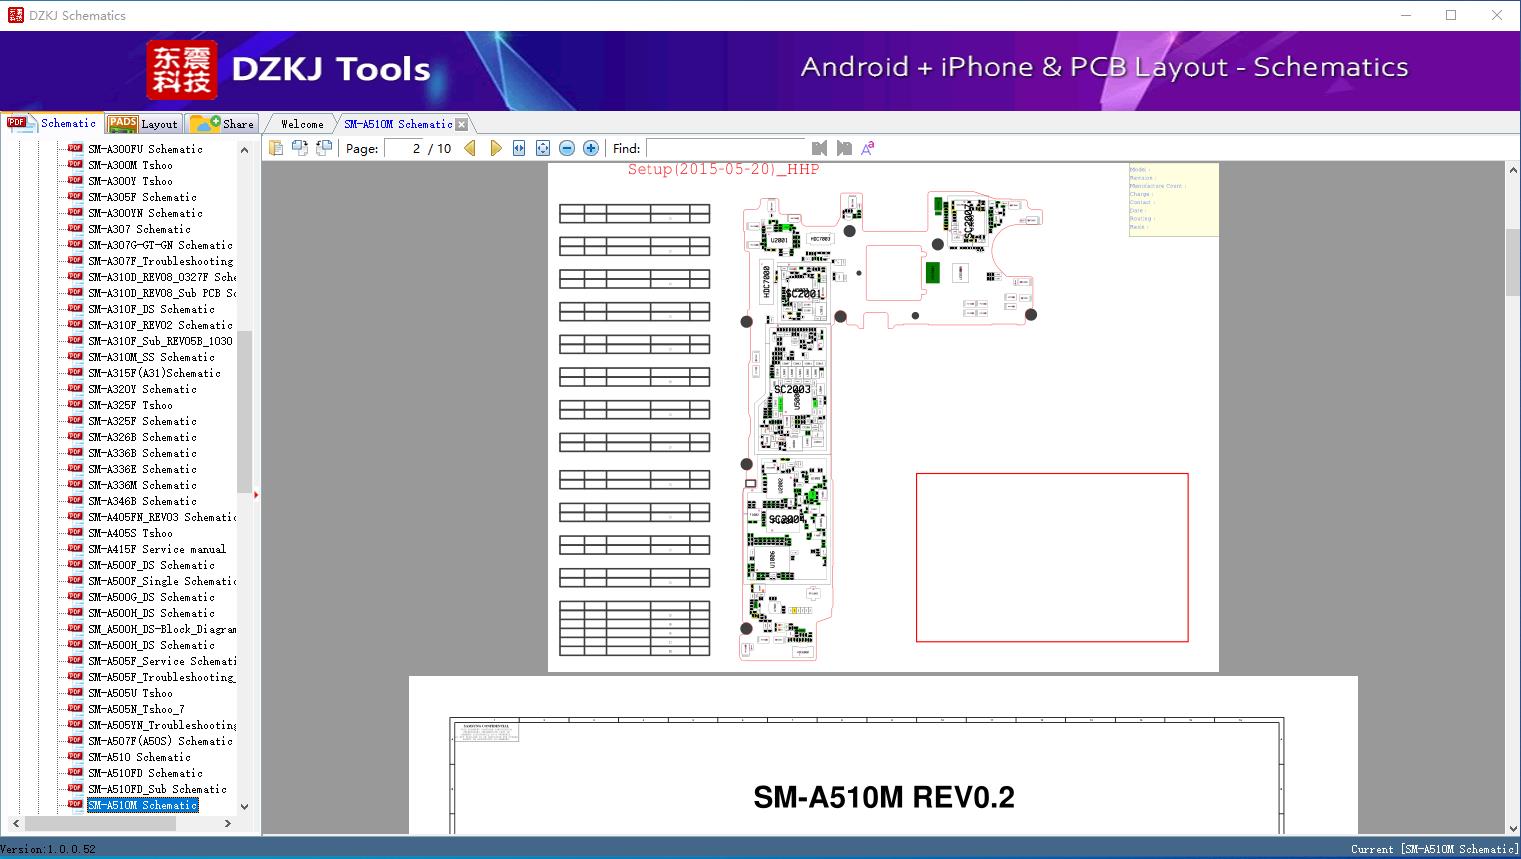1521x859 pixels.
Task: Open SM_A500H_DS-Block_Diagram entry
Action: click(162, 629)
